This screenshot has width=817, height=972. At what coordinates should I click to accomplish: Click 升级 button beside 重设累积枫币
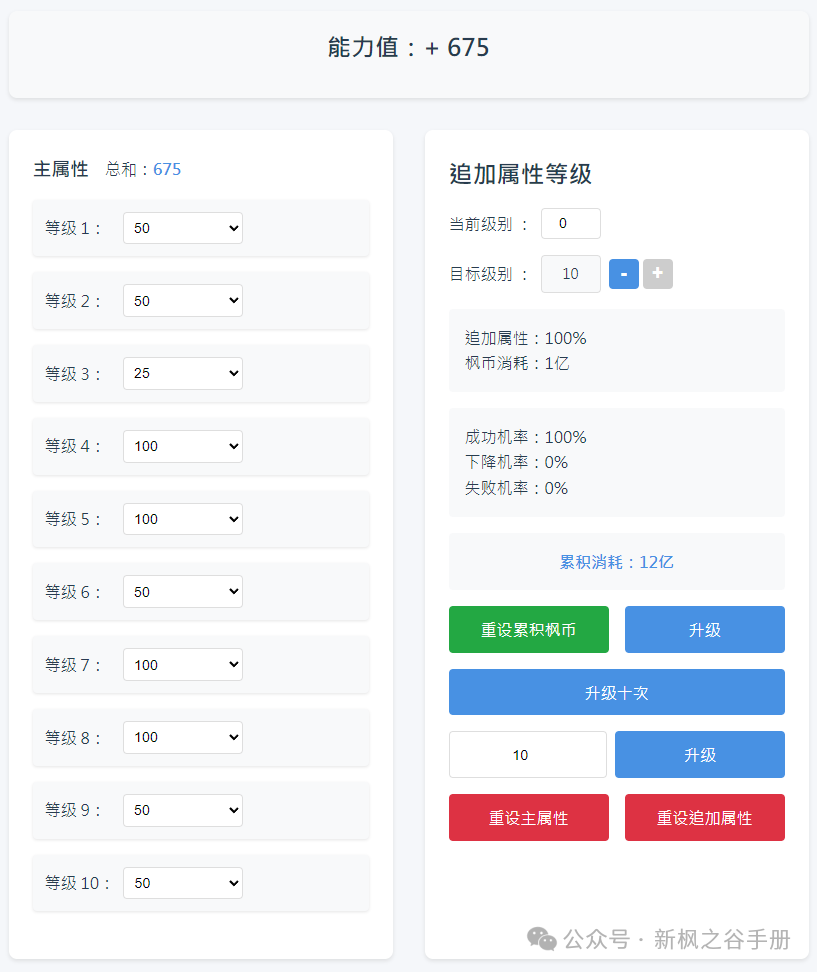click(704, 630)
